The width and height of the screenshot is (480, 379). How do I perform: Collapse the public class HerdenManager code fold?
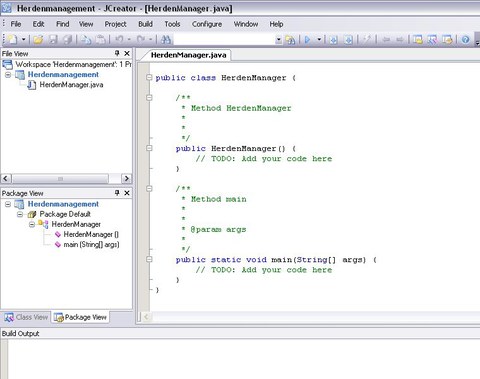[149, 77]
